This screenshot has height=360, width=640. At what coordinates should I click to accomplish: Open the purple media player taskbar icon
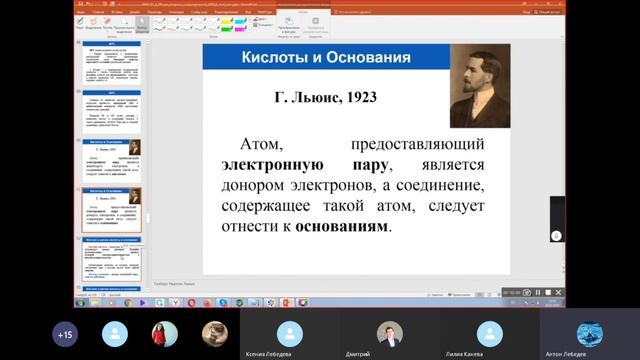point(142,303)
